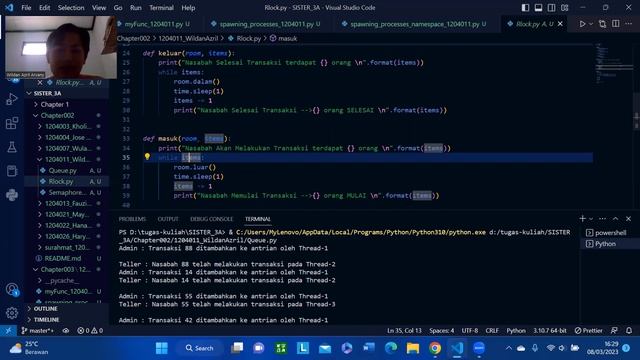Open terminal panel More Actions ellipsis

(602, 219)
